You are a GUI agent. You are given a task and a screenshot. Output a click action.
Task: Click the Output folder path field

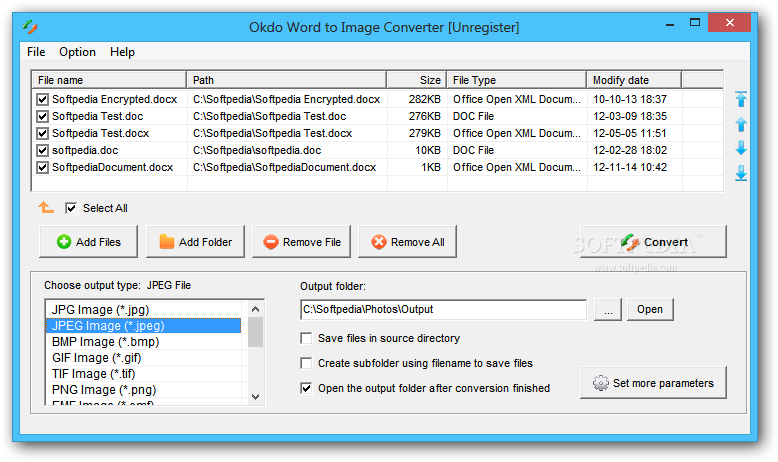444,310
